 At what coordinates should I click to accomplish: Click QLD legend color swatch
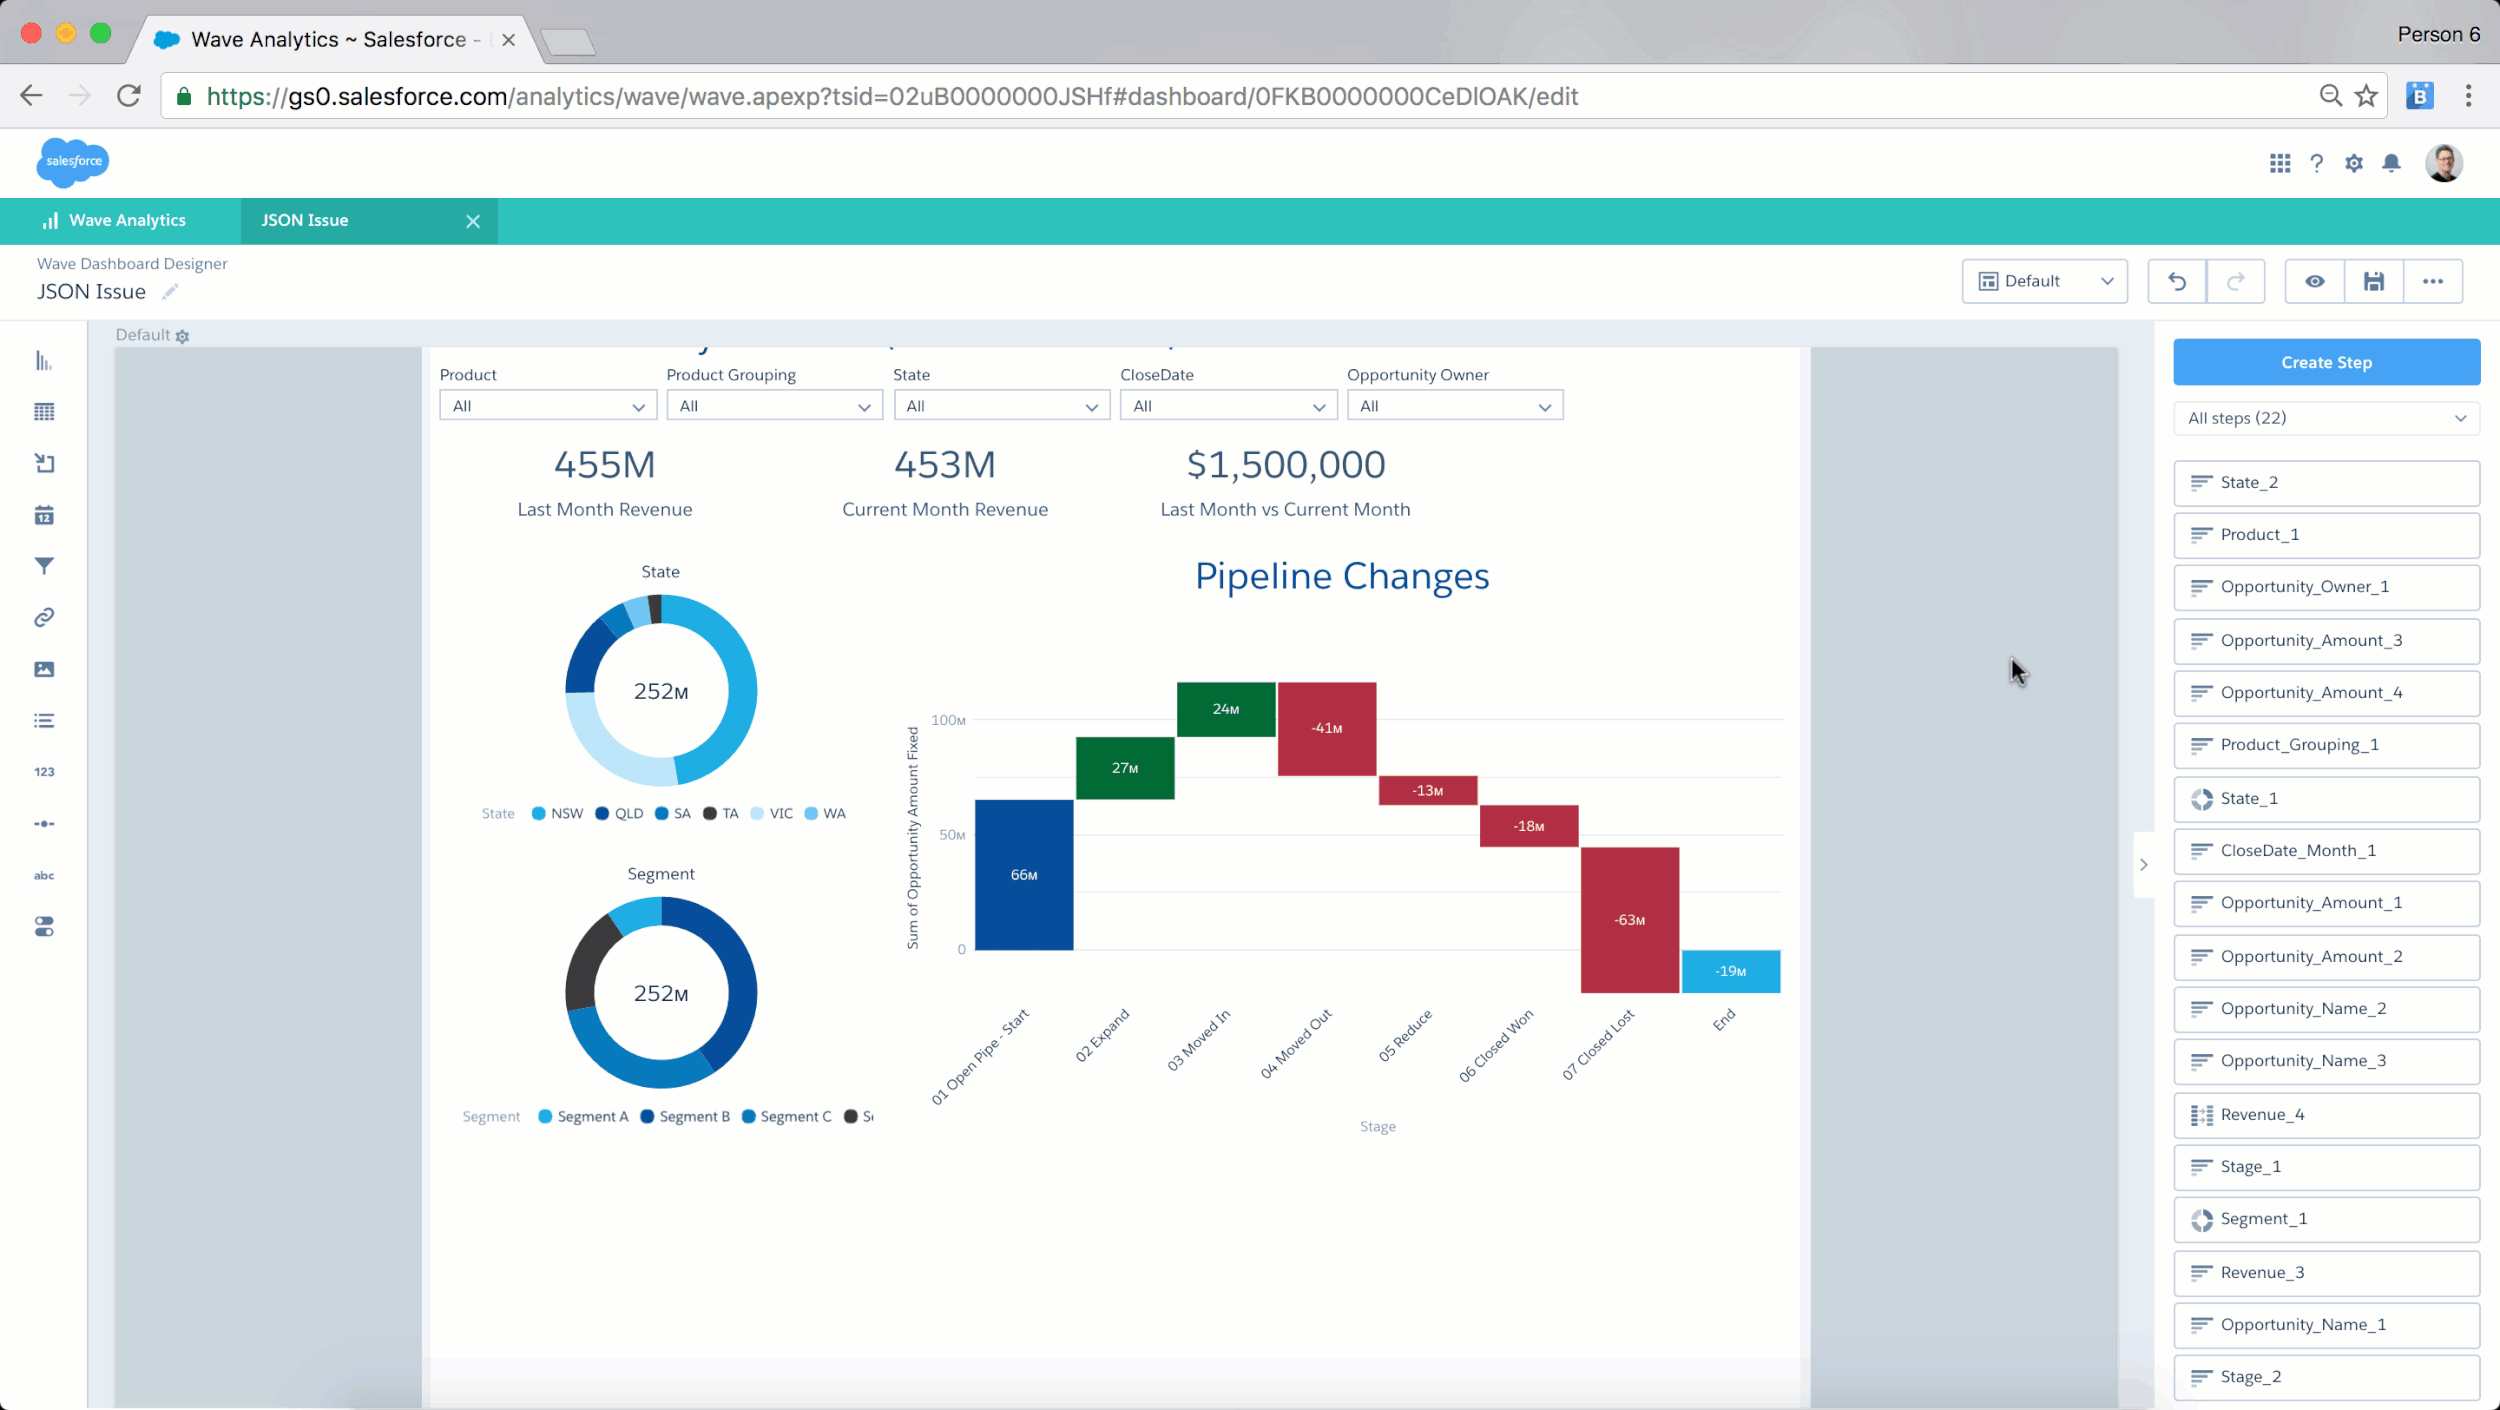click(602, 813)
